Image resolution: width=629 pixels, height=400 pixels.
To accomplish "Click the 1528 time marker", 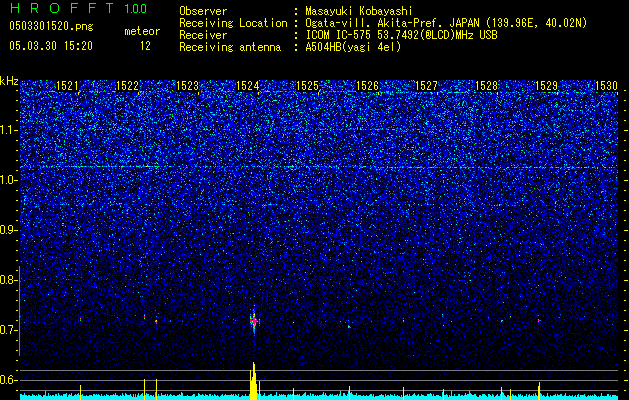I will (x=486, y=86).
